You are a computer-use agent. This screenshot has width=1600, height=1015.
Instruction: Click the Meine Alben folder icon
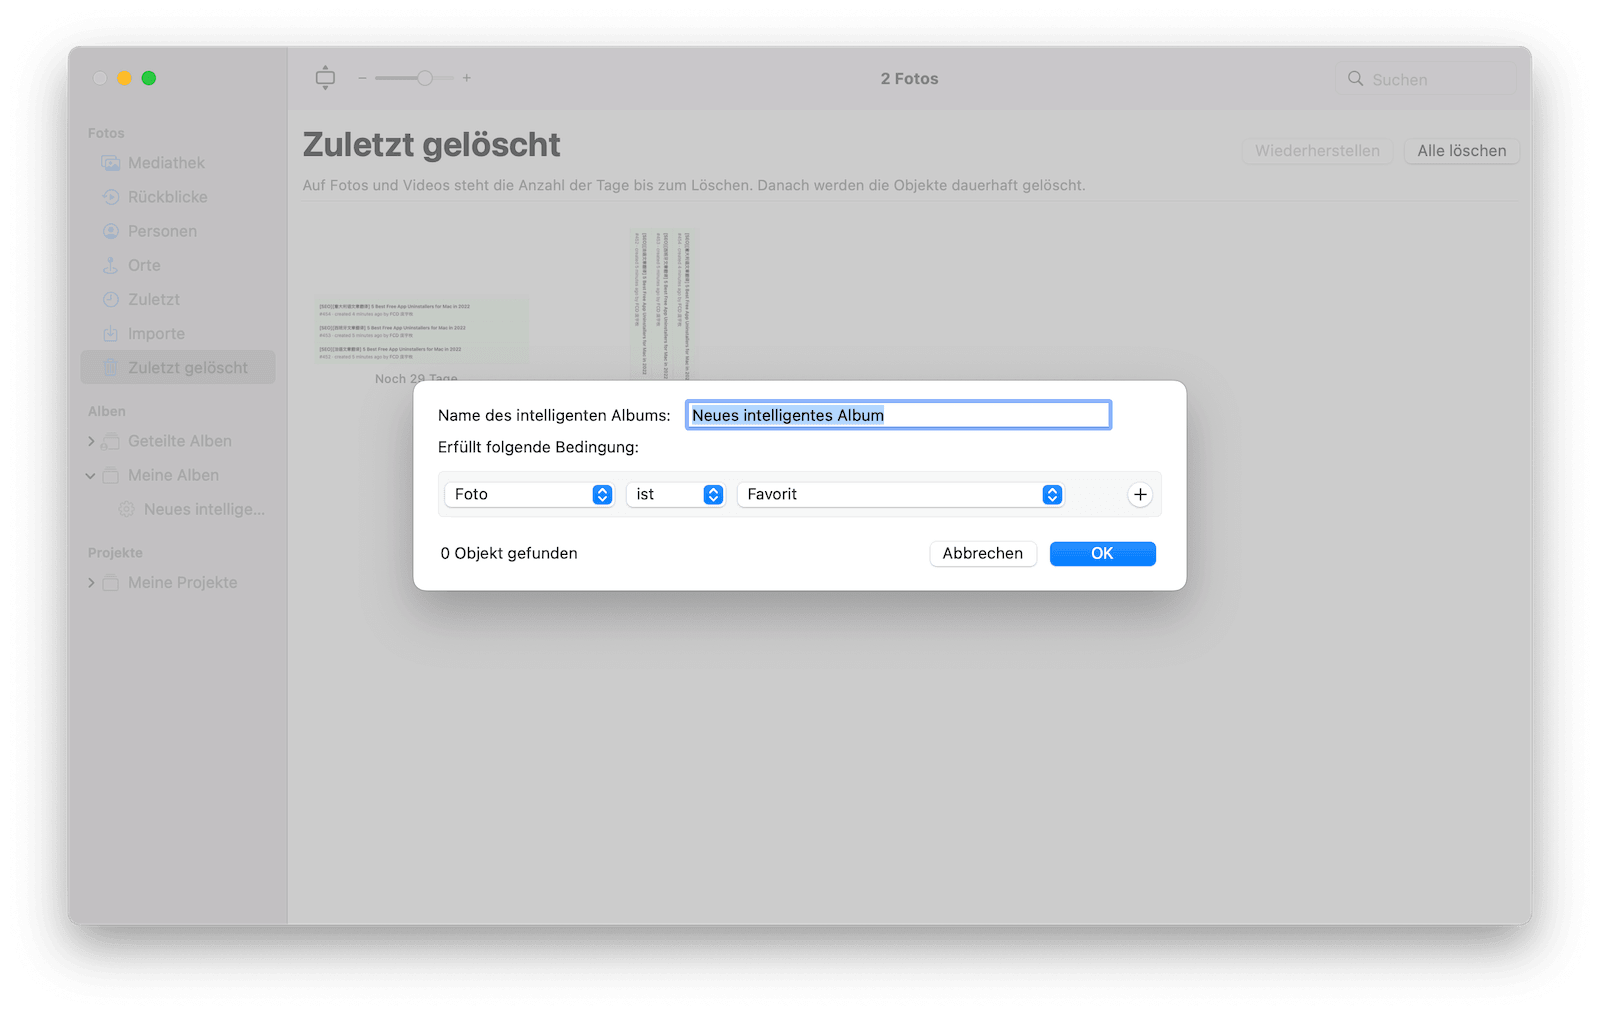coord(111,475)
